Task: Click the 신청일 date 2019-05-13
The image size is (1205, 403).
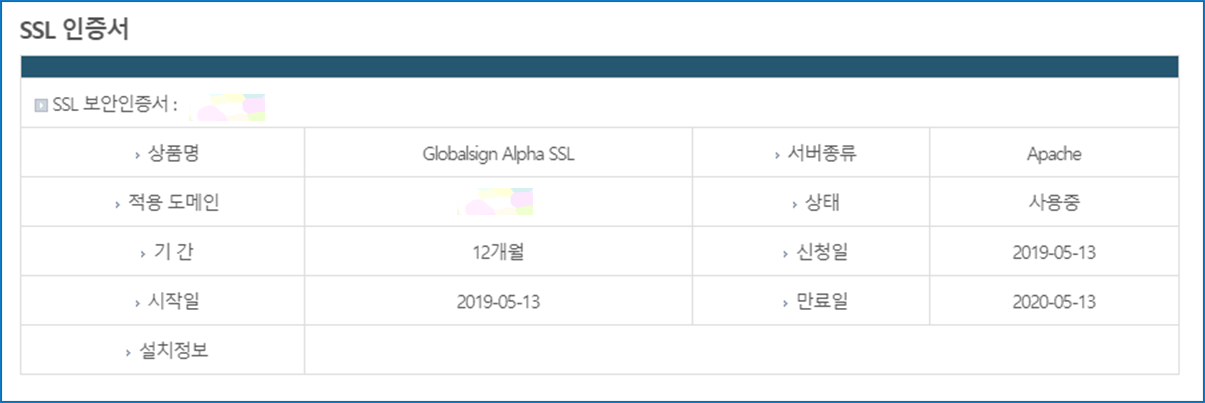Action: click(x=1054, y=252)
